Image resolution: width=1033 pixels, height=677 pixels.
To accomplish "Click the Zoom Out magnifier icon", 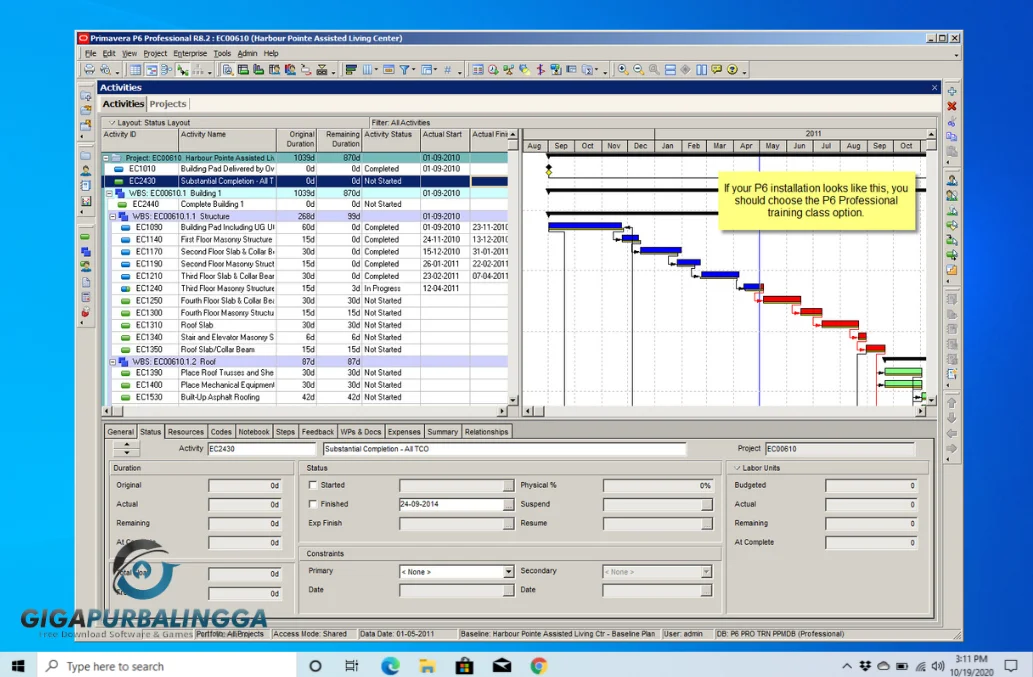I will click(638, 69).
